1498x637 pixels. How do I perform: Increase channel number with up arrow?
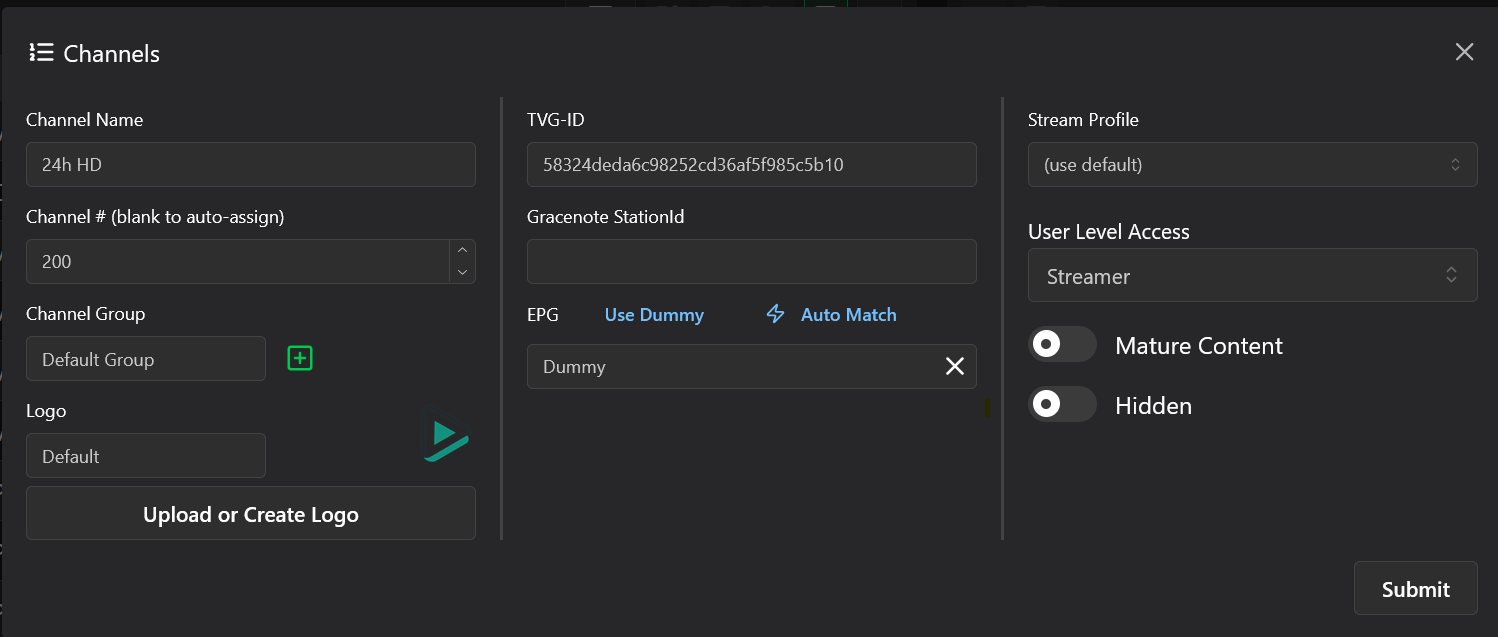tap(462, 251)
